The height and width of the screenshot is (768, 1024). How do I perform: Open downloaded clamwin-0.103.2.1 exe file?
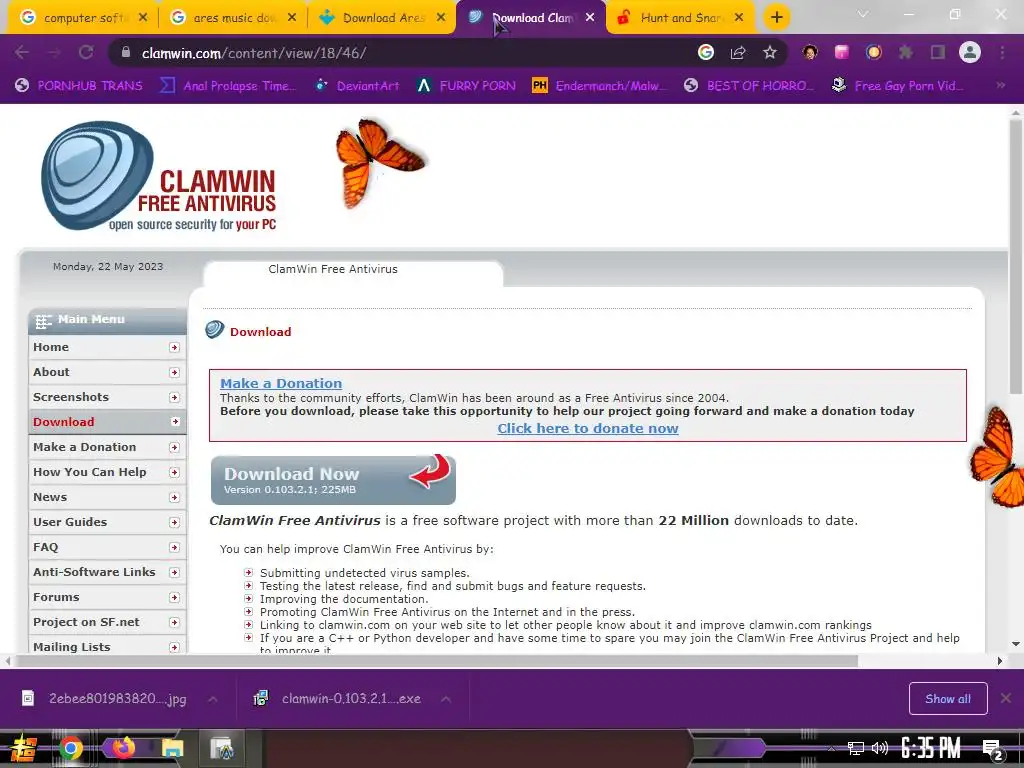tap(340, 699)
